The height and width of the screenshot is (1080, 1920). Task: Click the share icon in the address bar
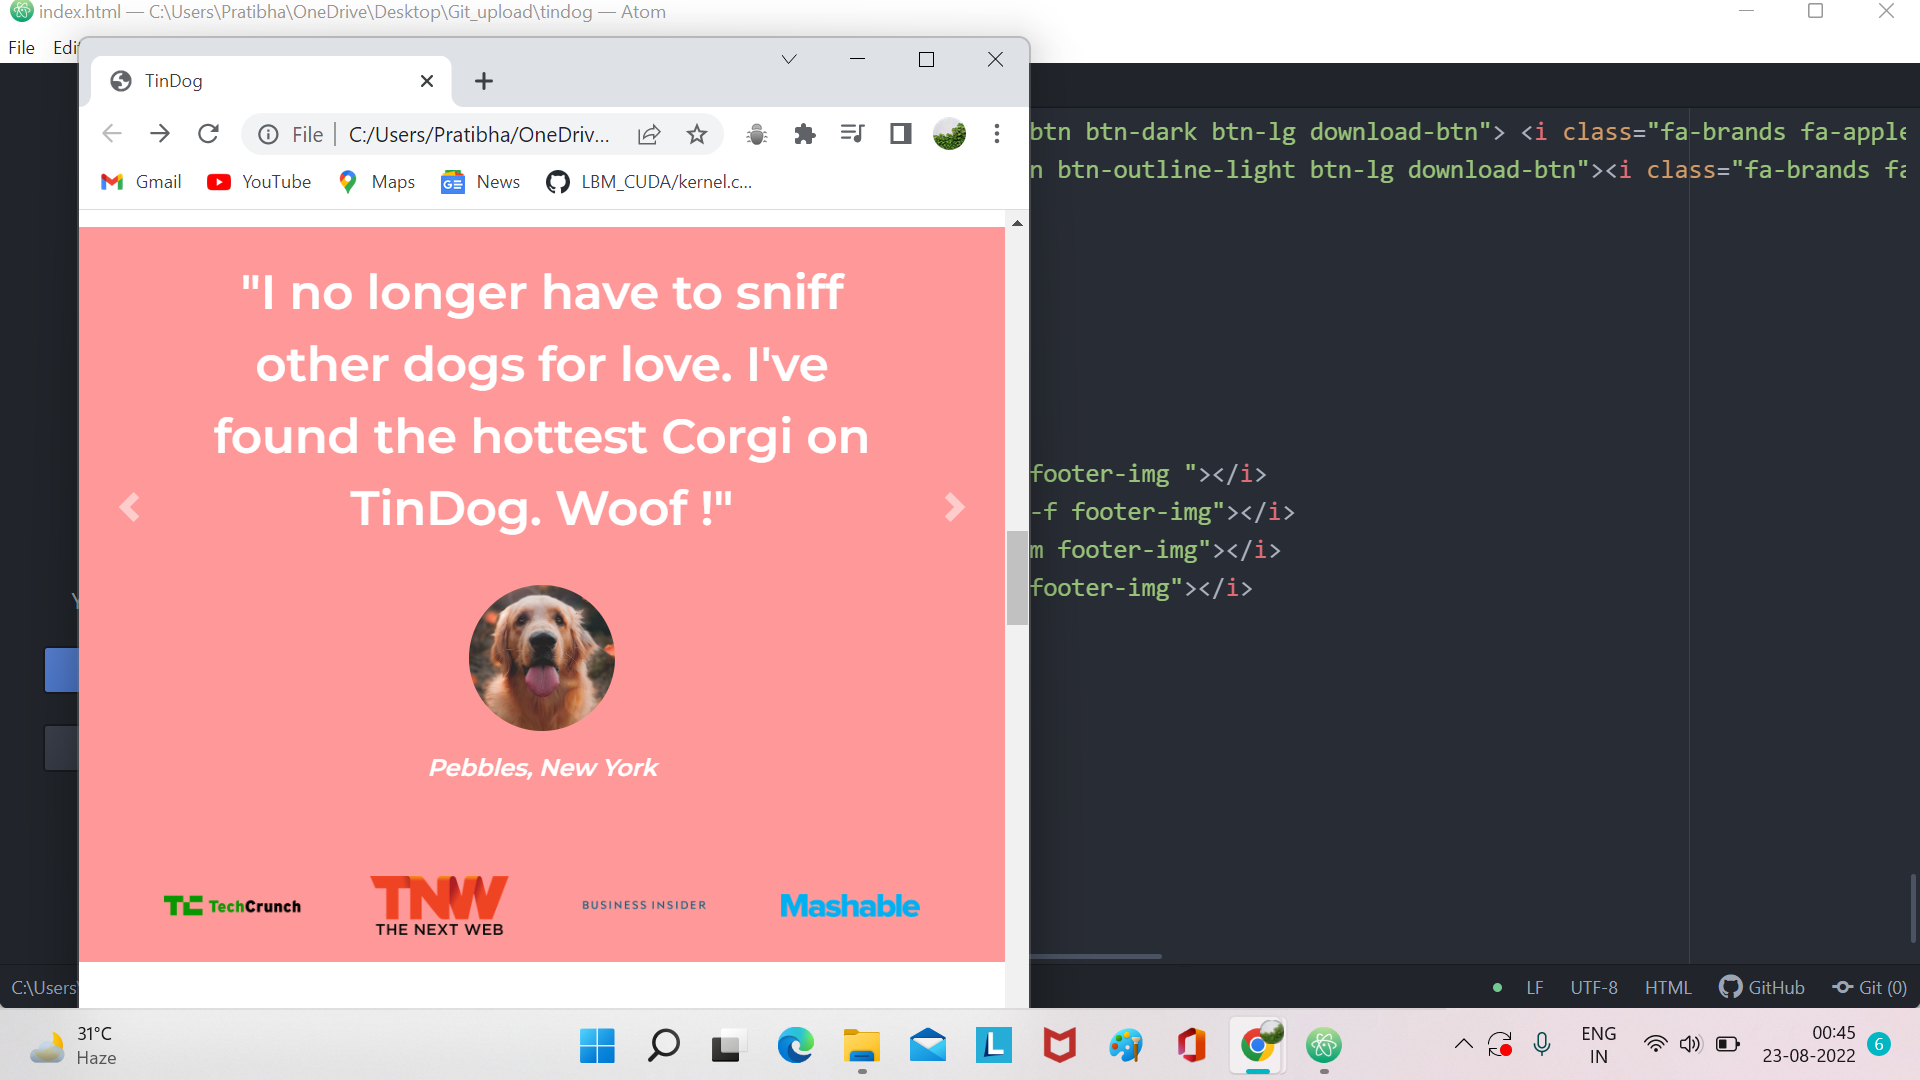649,133
